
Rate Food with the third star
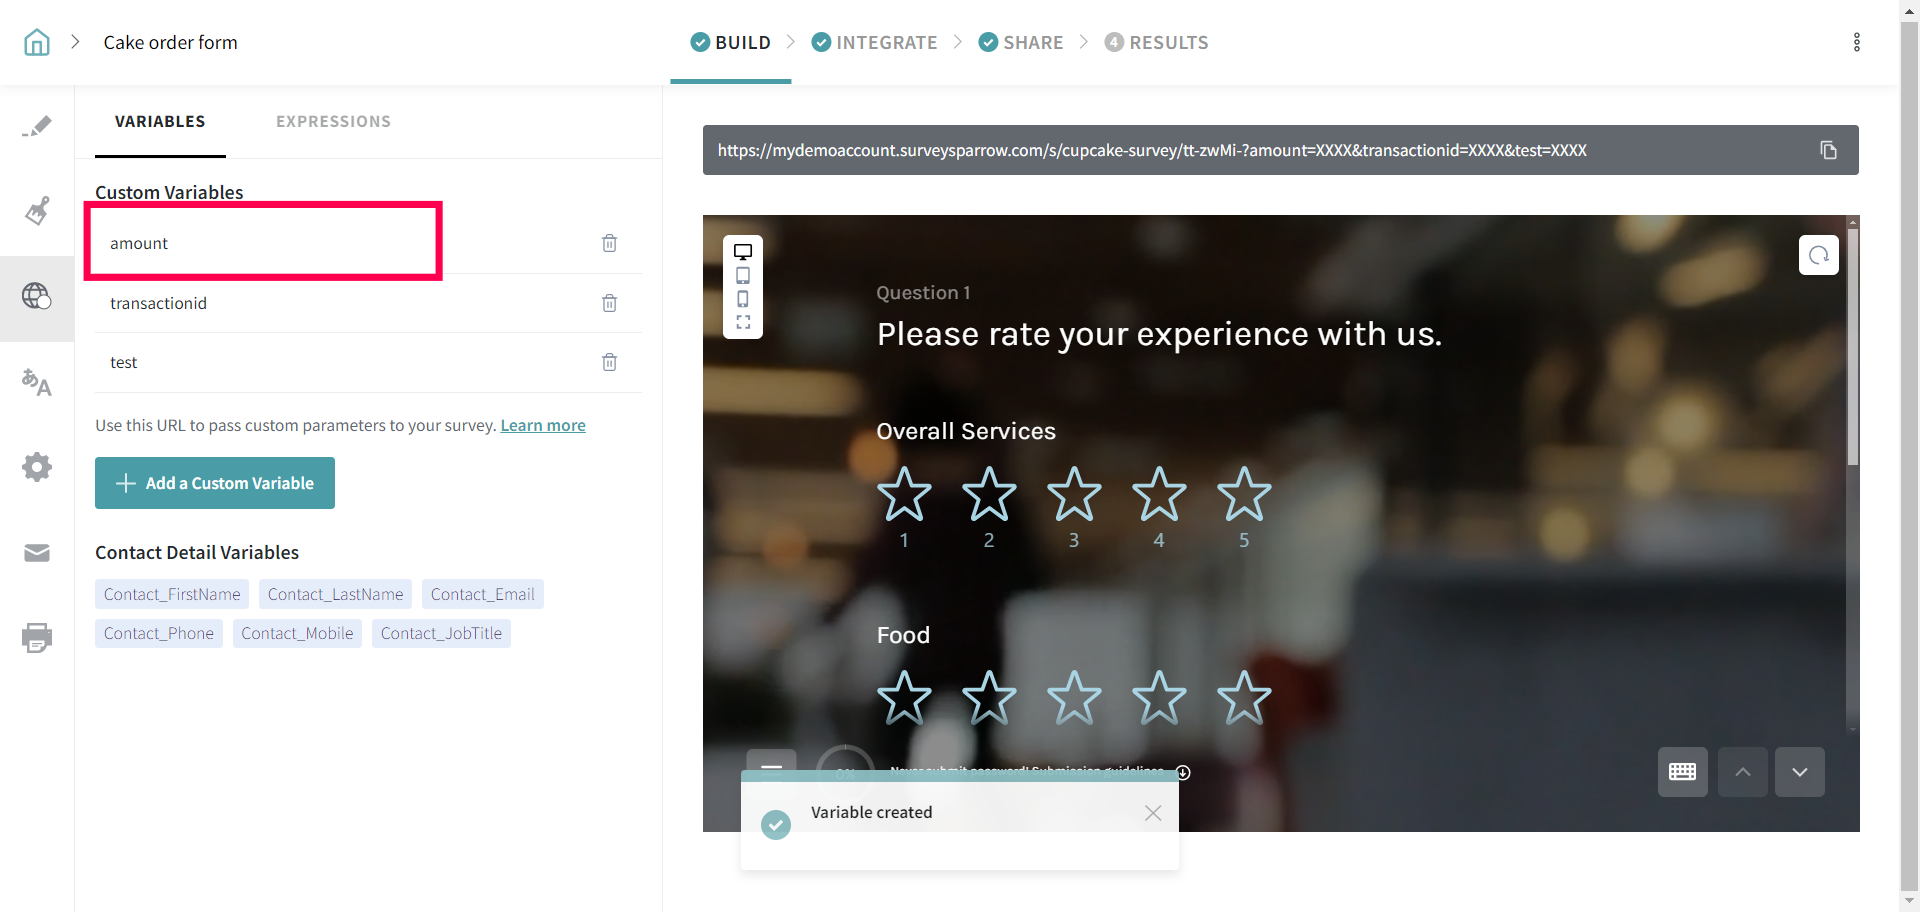tap(1074, 697)
